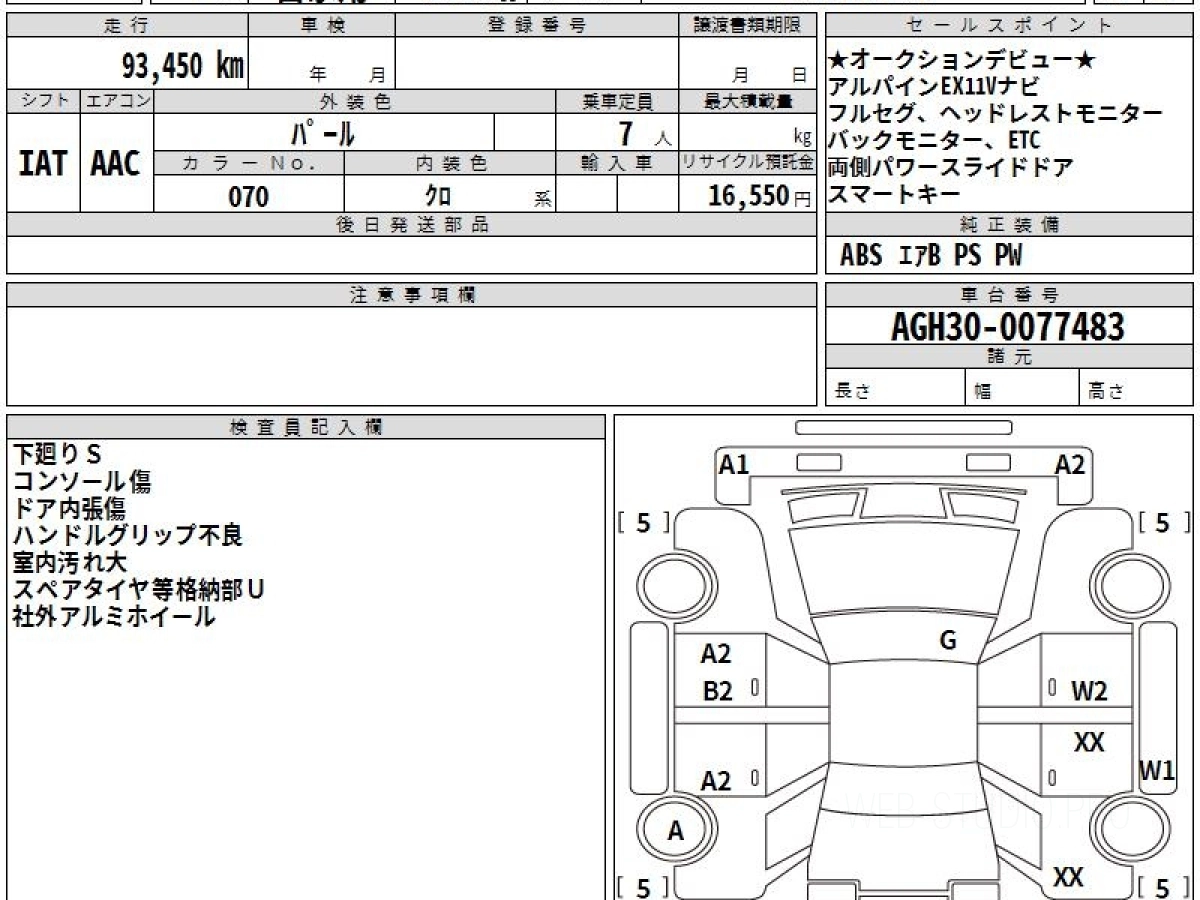Click the A1 damage mark on diagram
The height and width of the screenshot is (900, 1200).
(x=734, y=464)
